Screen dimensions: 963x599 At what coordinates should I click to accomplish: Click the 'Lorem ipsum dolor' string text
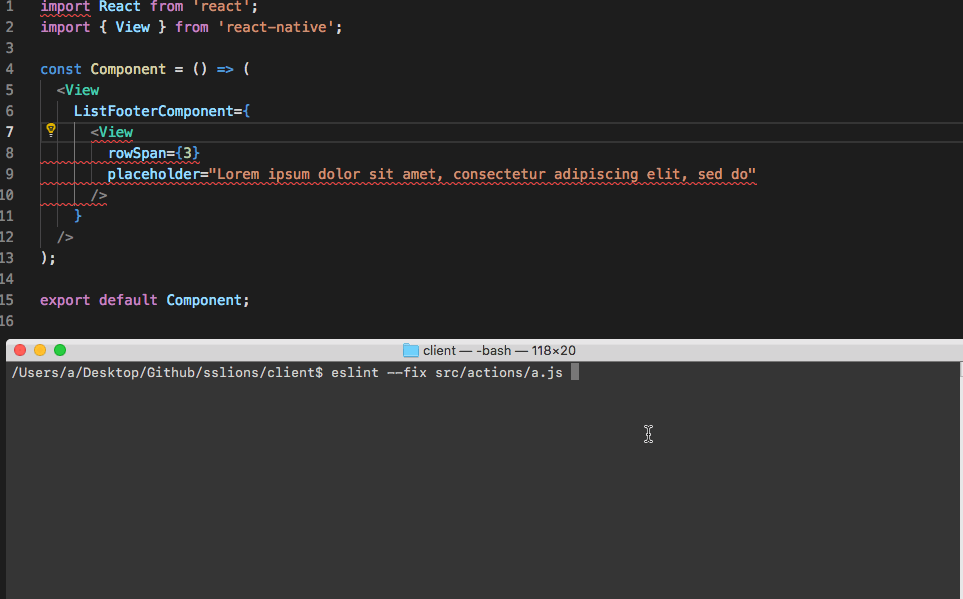pos(289,174)
